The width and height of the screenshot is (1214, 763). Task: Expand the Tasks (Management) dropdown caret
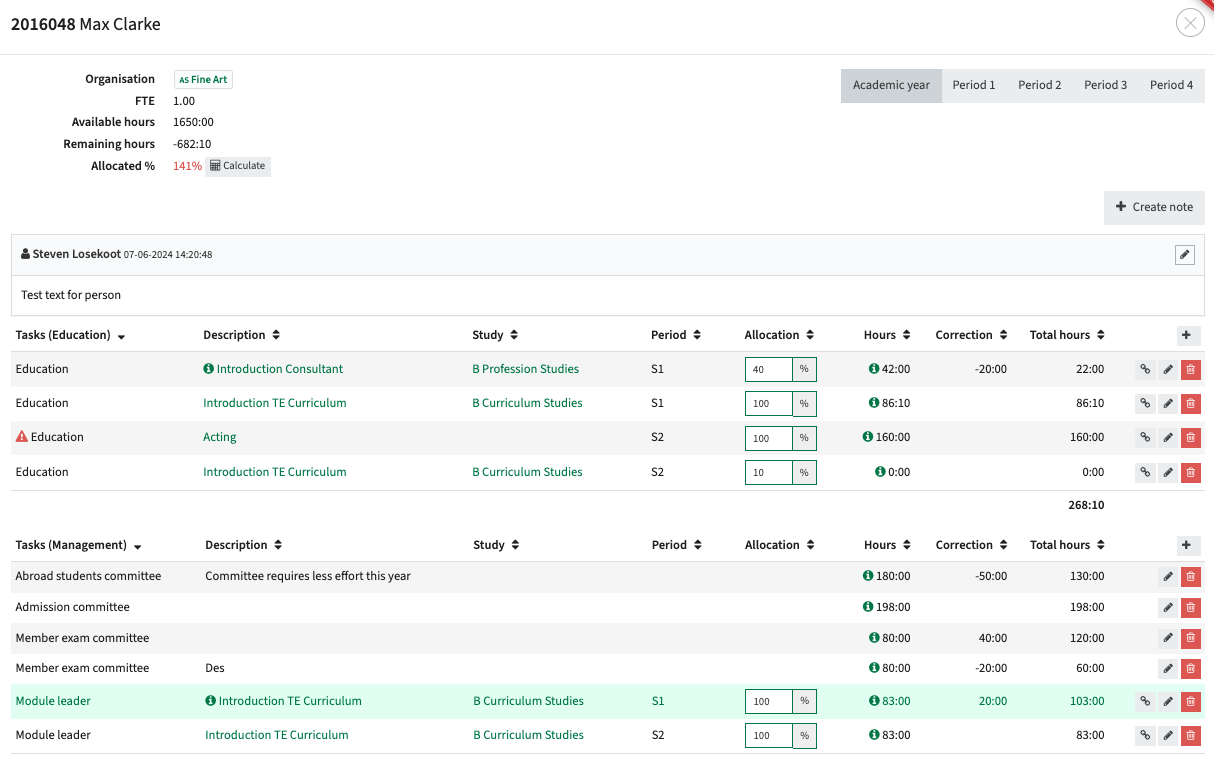137,547
